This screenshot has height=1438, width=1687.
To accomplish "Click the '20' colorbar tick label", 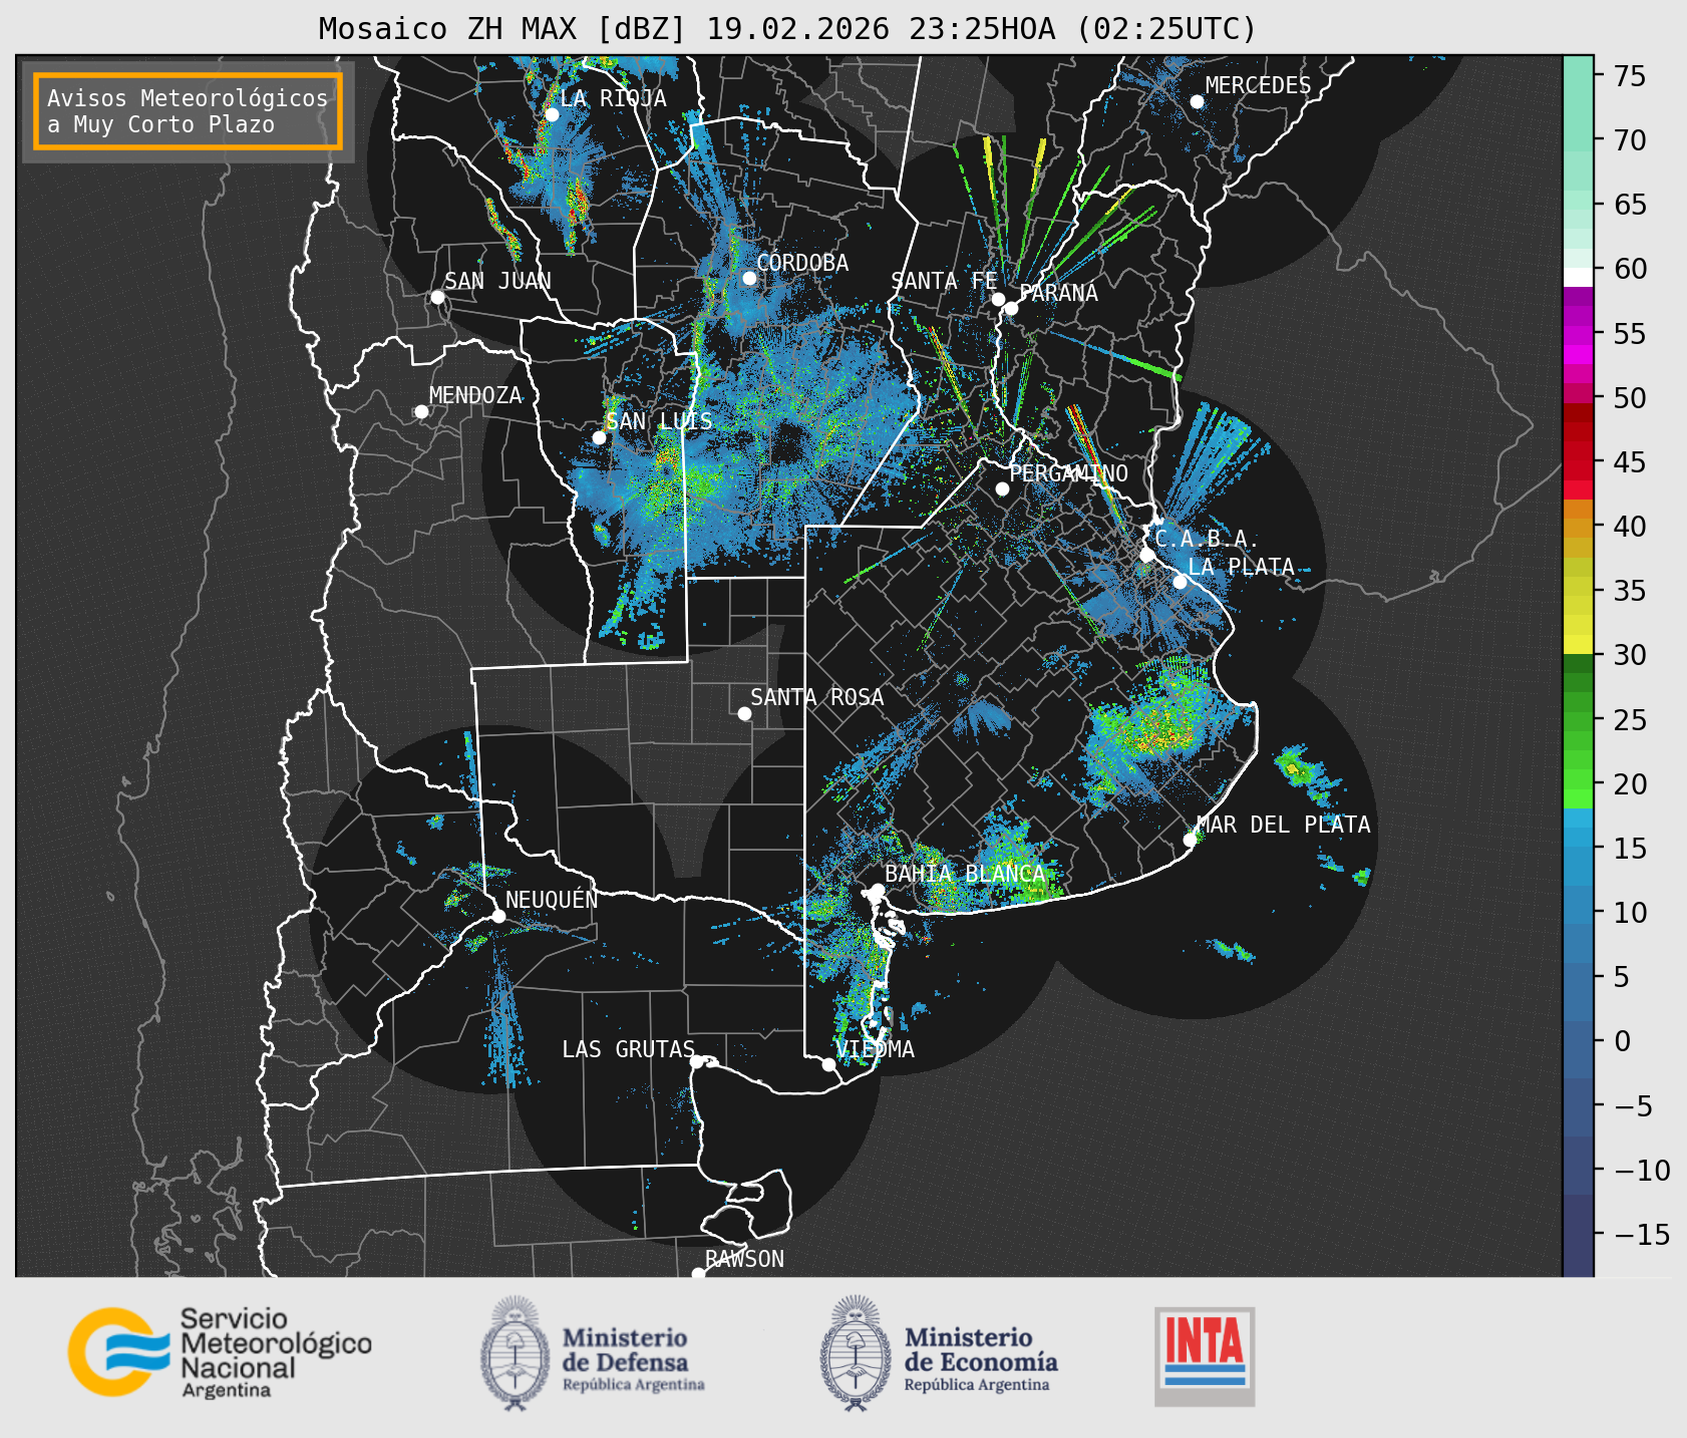I will click(1630, 784).
